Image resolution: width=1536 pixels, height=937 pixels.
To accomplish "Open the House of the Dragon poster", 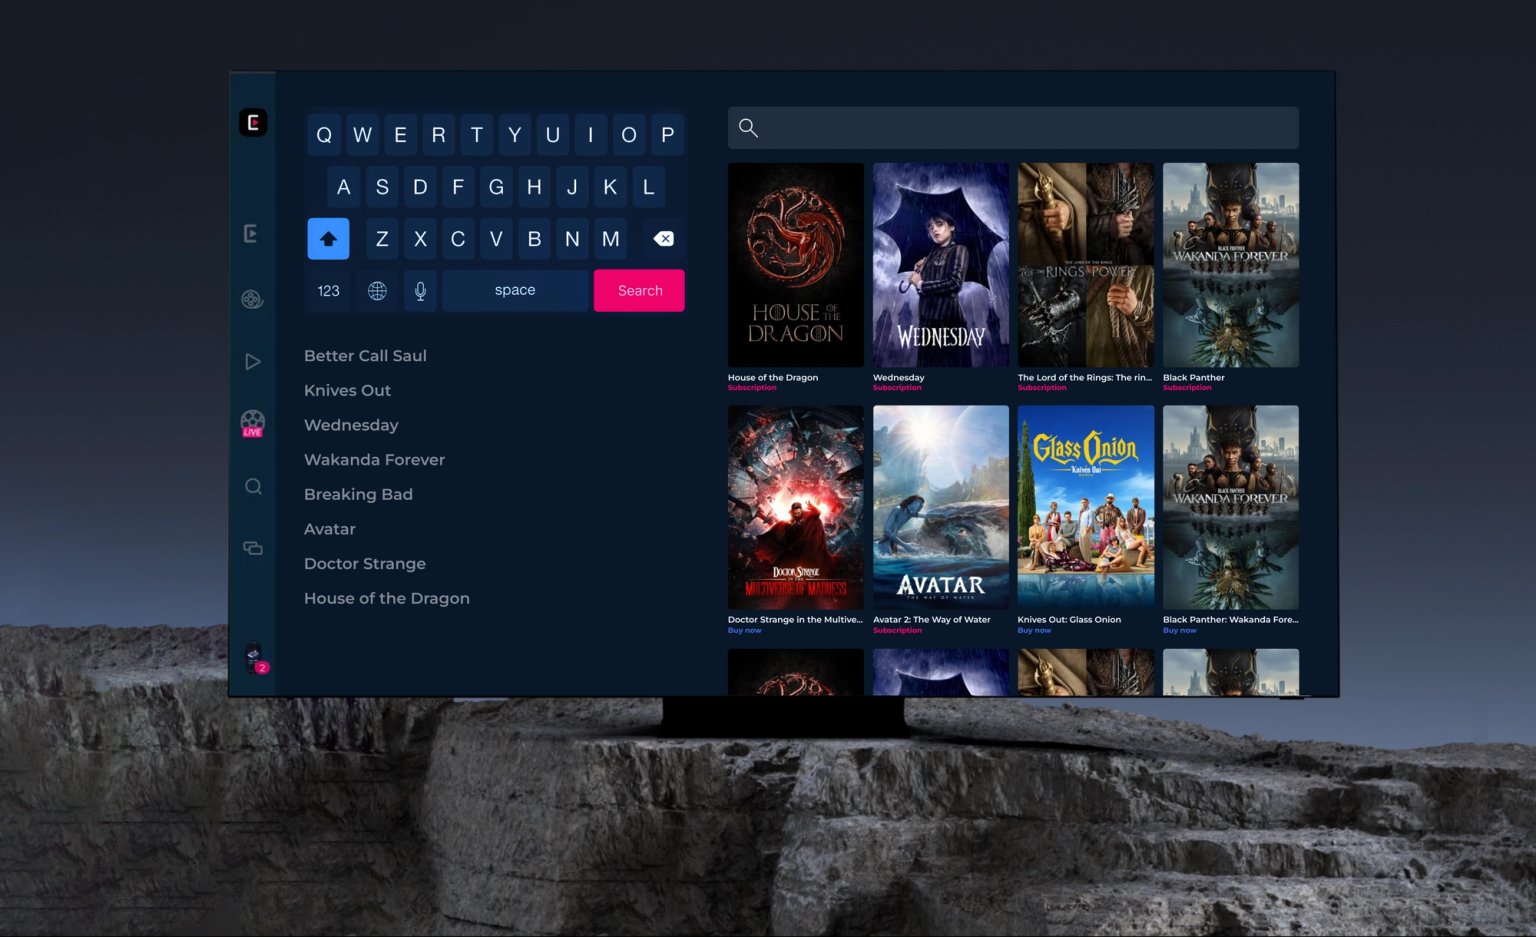I will [796, 265].
